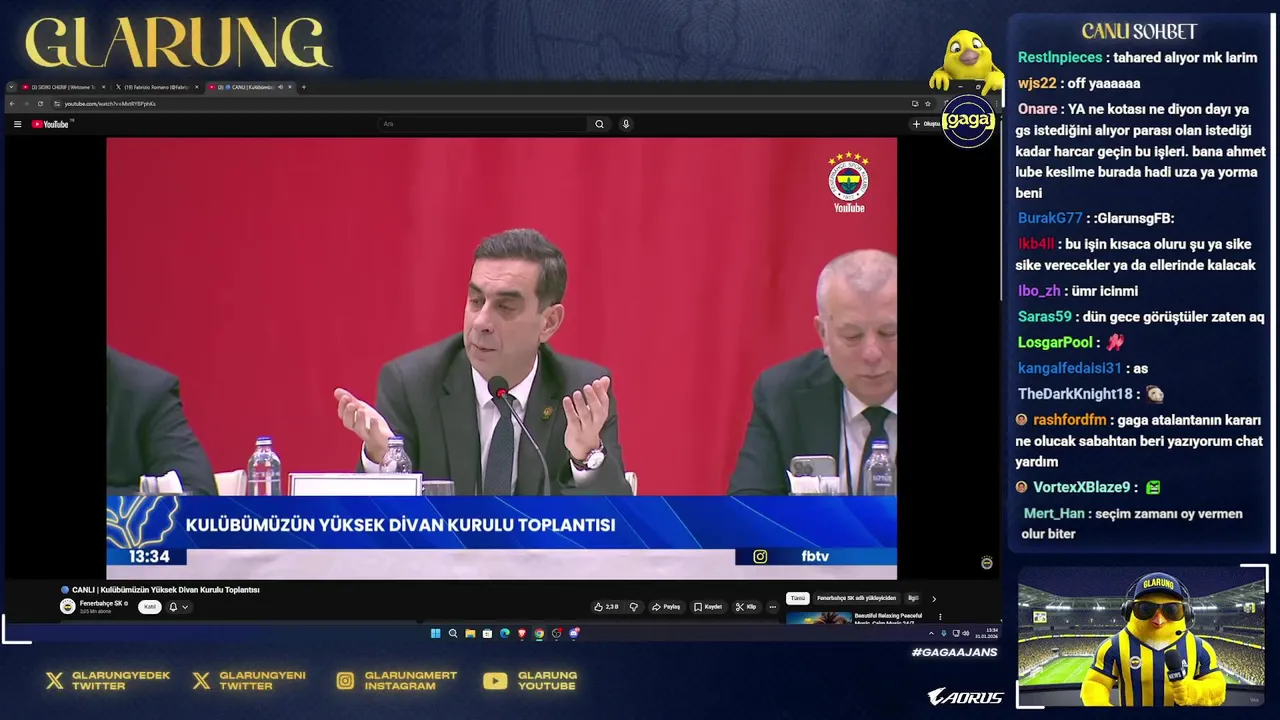The image size is (1280, 720).
Task: Open Microsoft Edge from the taskbar
Action: pyautogui.click(x=505, y=633)
